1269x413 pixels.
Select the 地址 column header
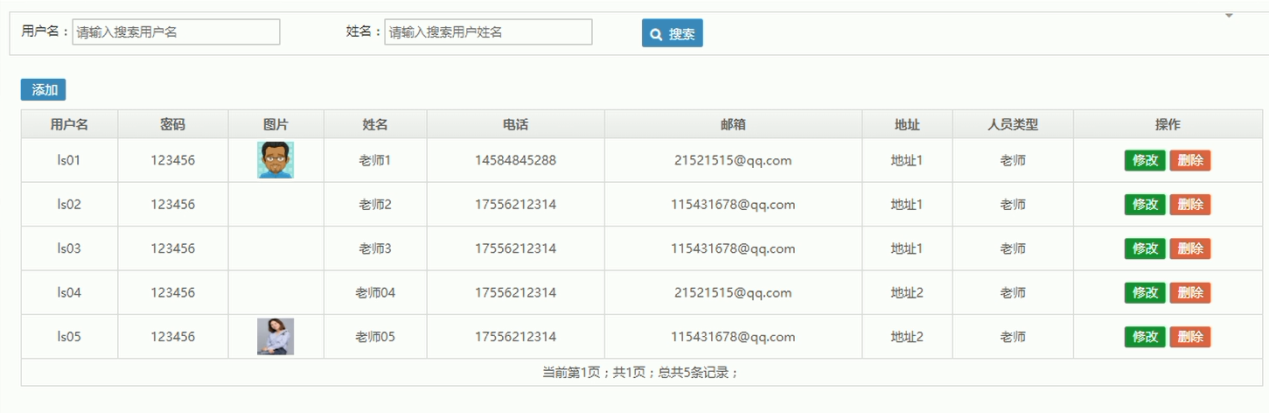click(907, 125)
